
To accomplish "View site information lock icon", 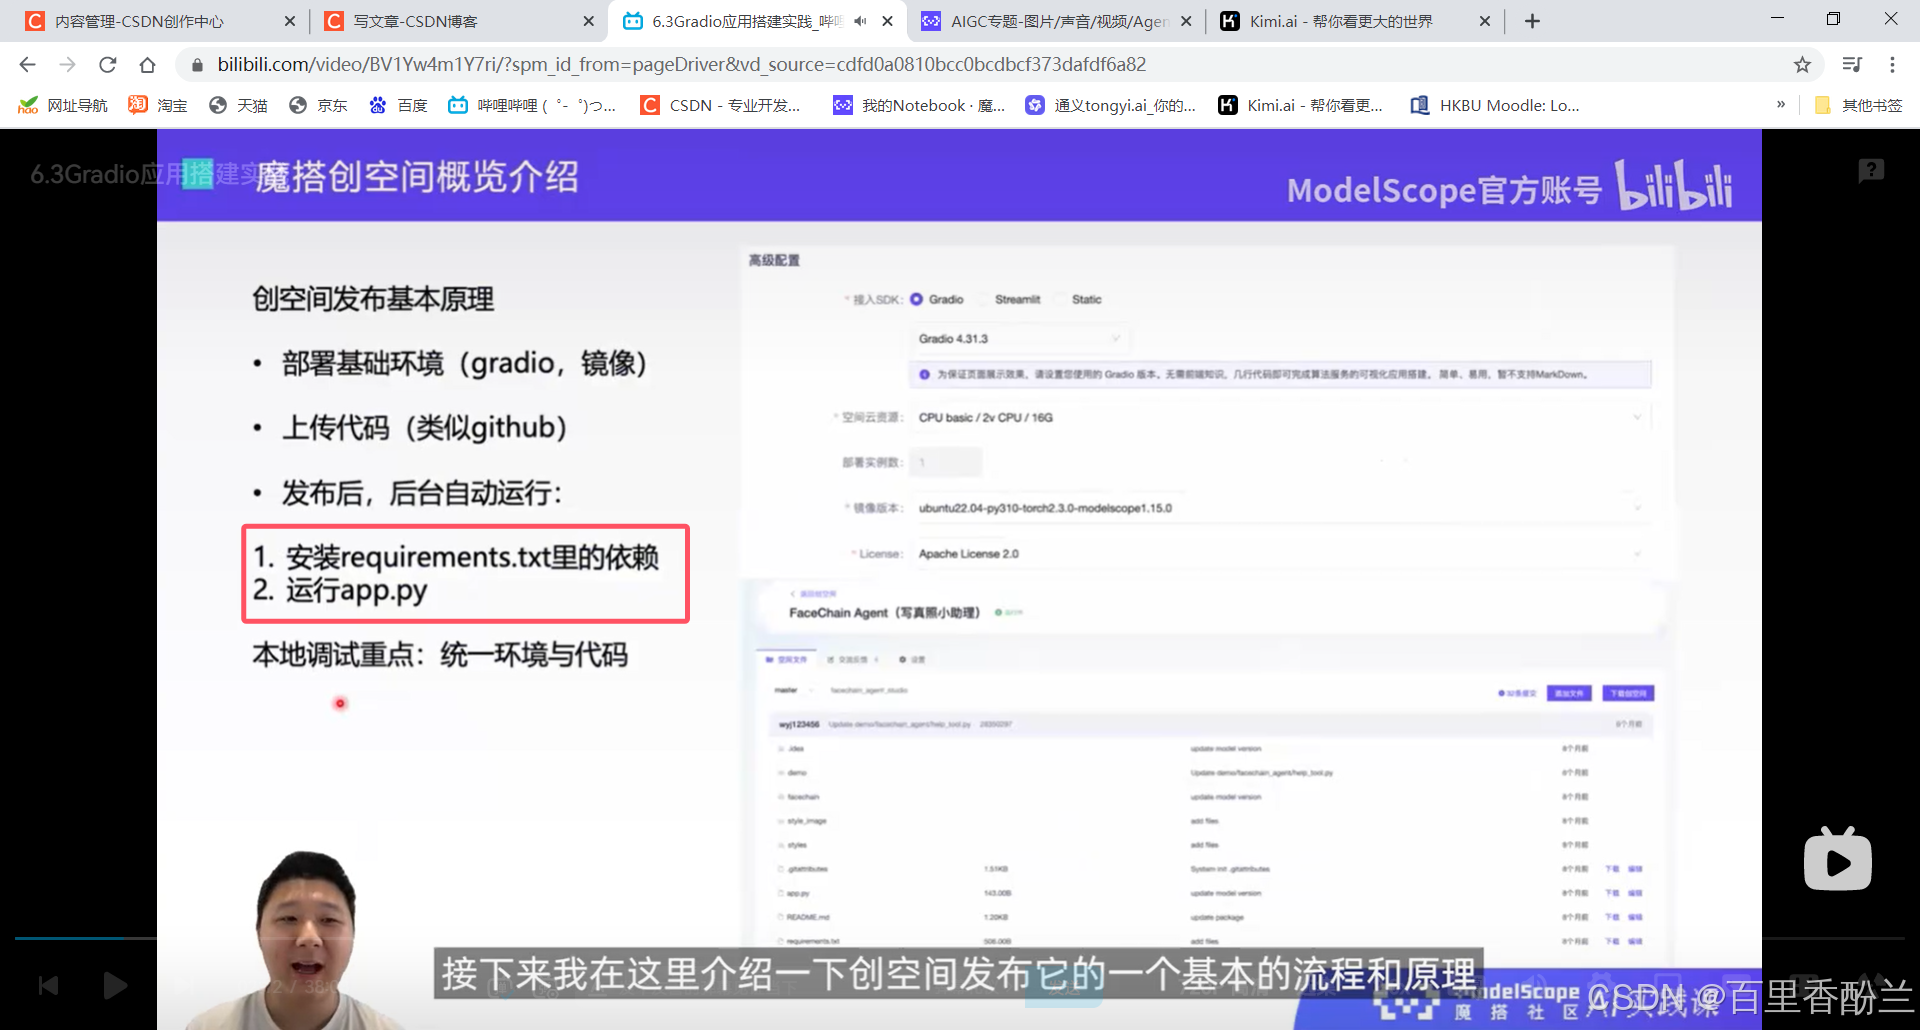I will point(197,65).
